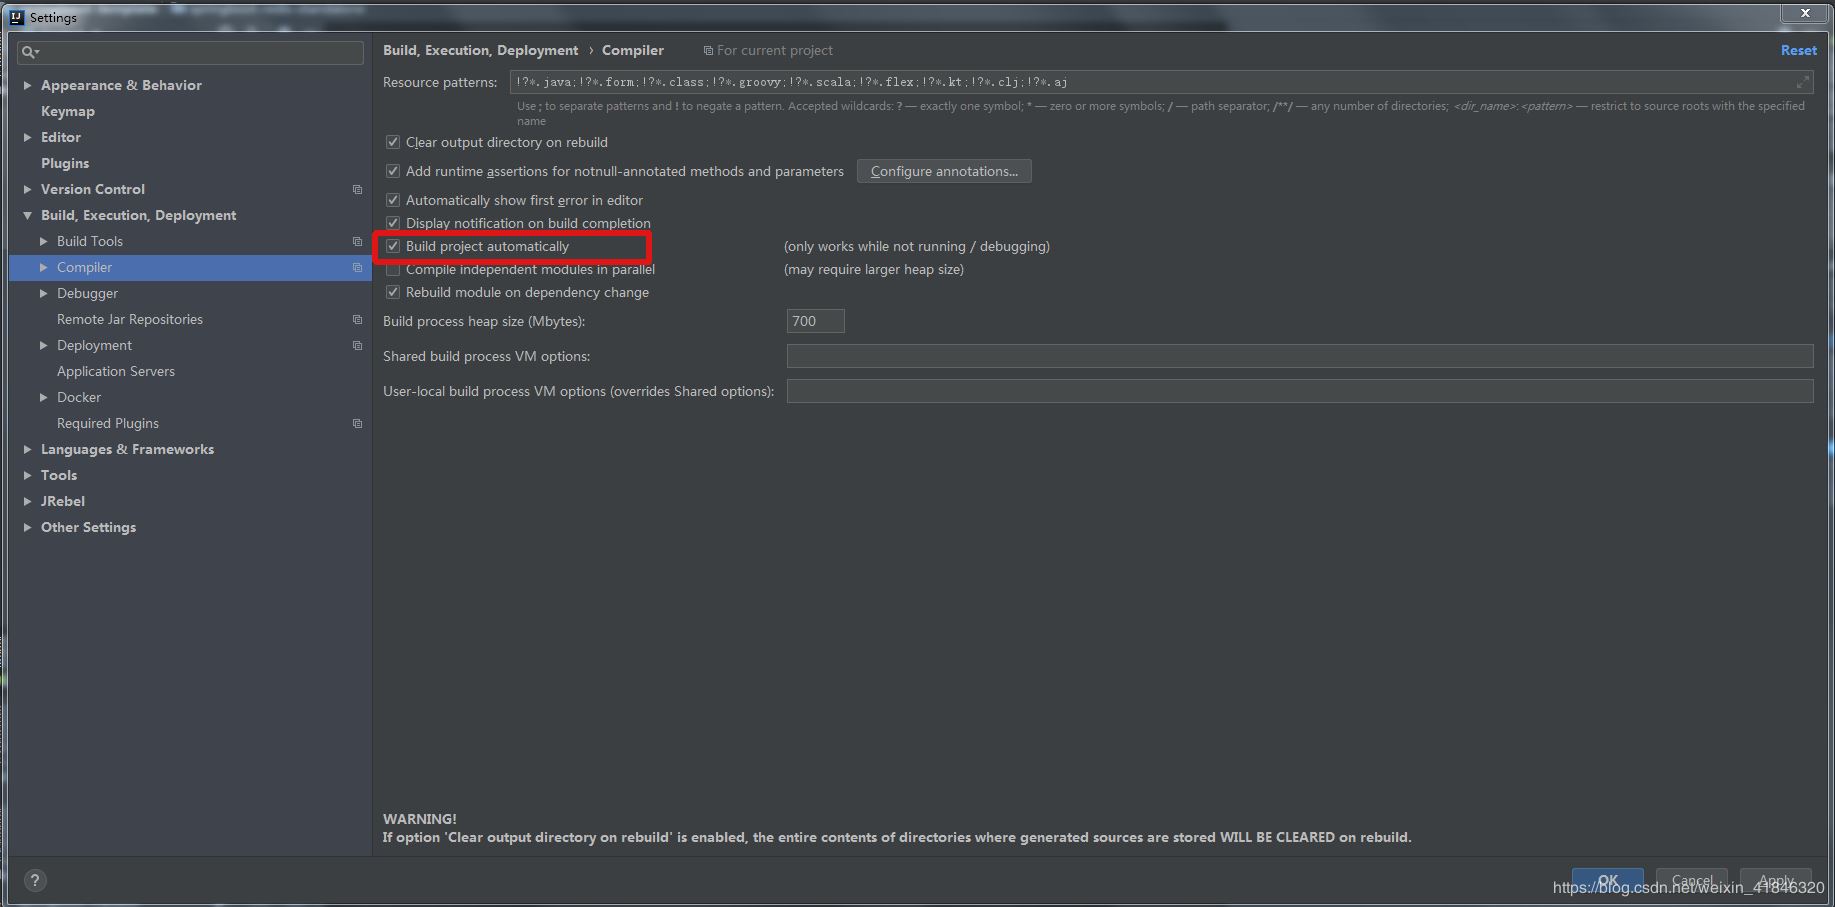The height and width of the screenshot is (907, 1835).
Task: Uncheck Build project automatically
Action: [x=393, y=246]
